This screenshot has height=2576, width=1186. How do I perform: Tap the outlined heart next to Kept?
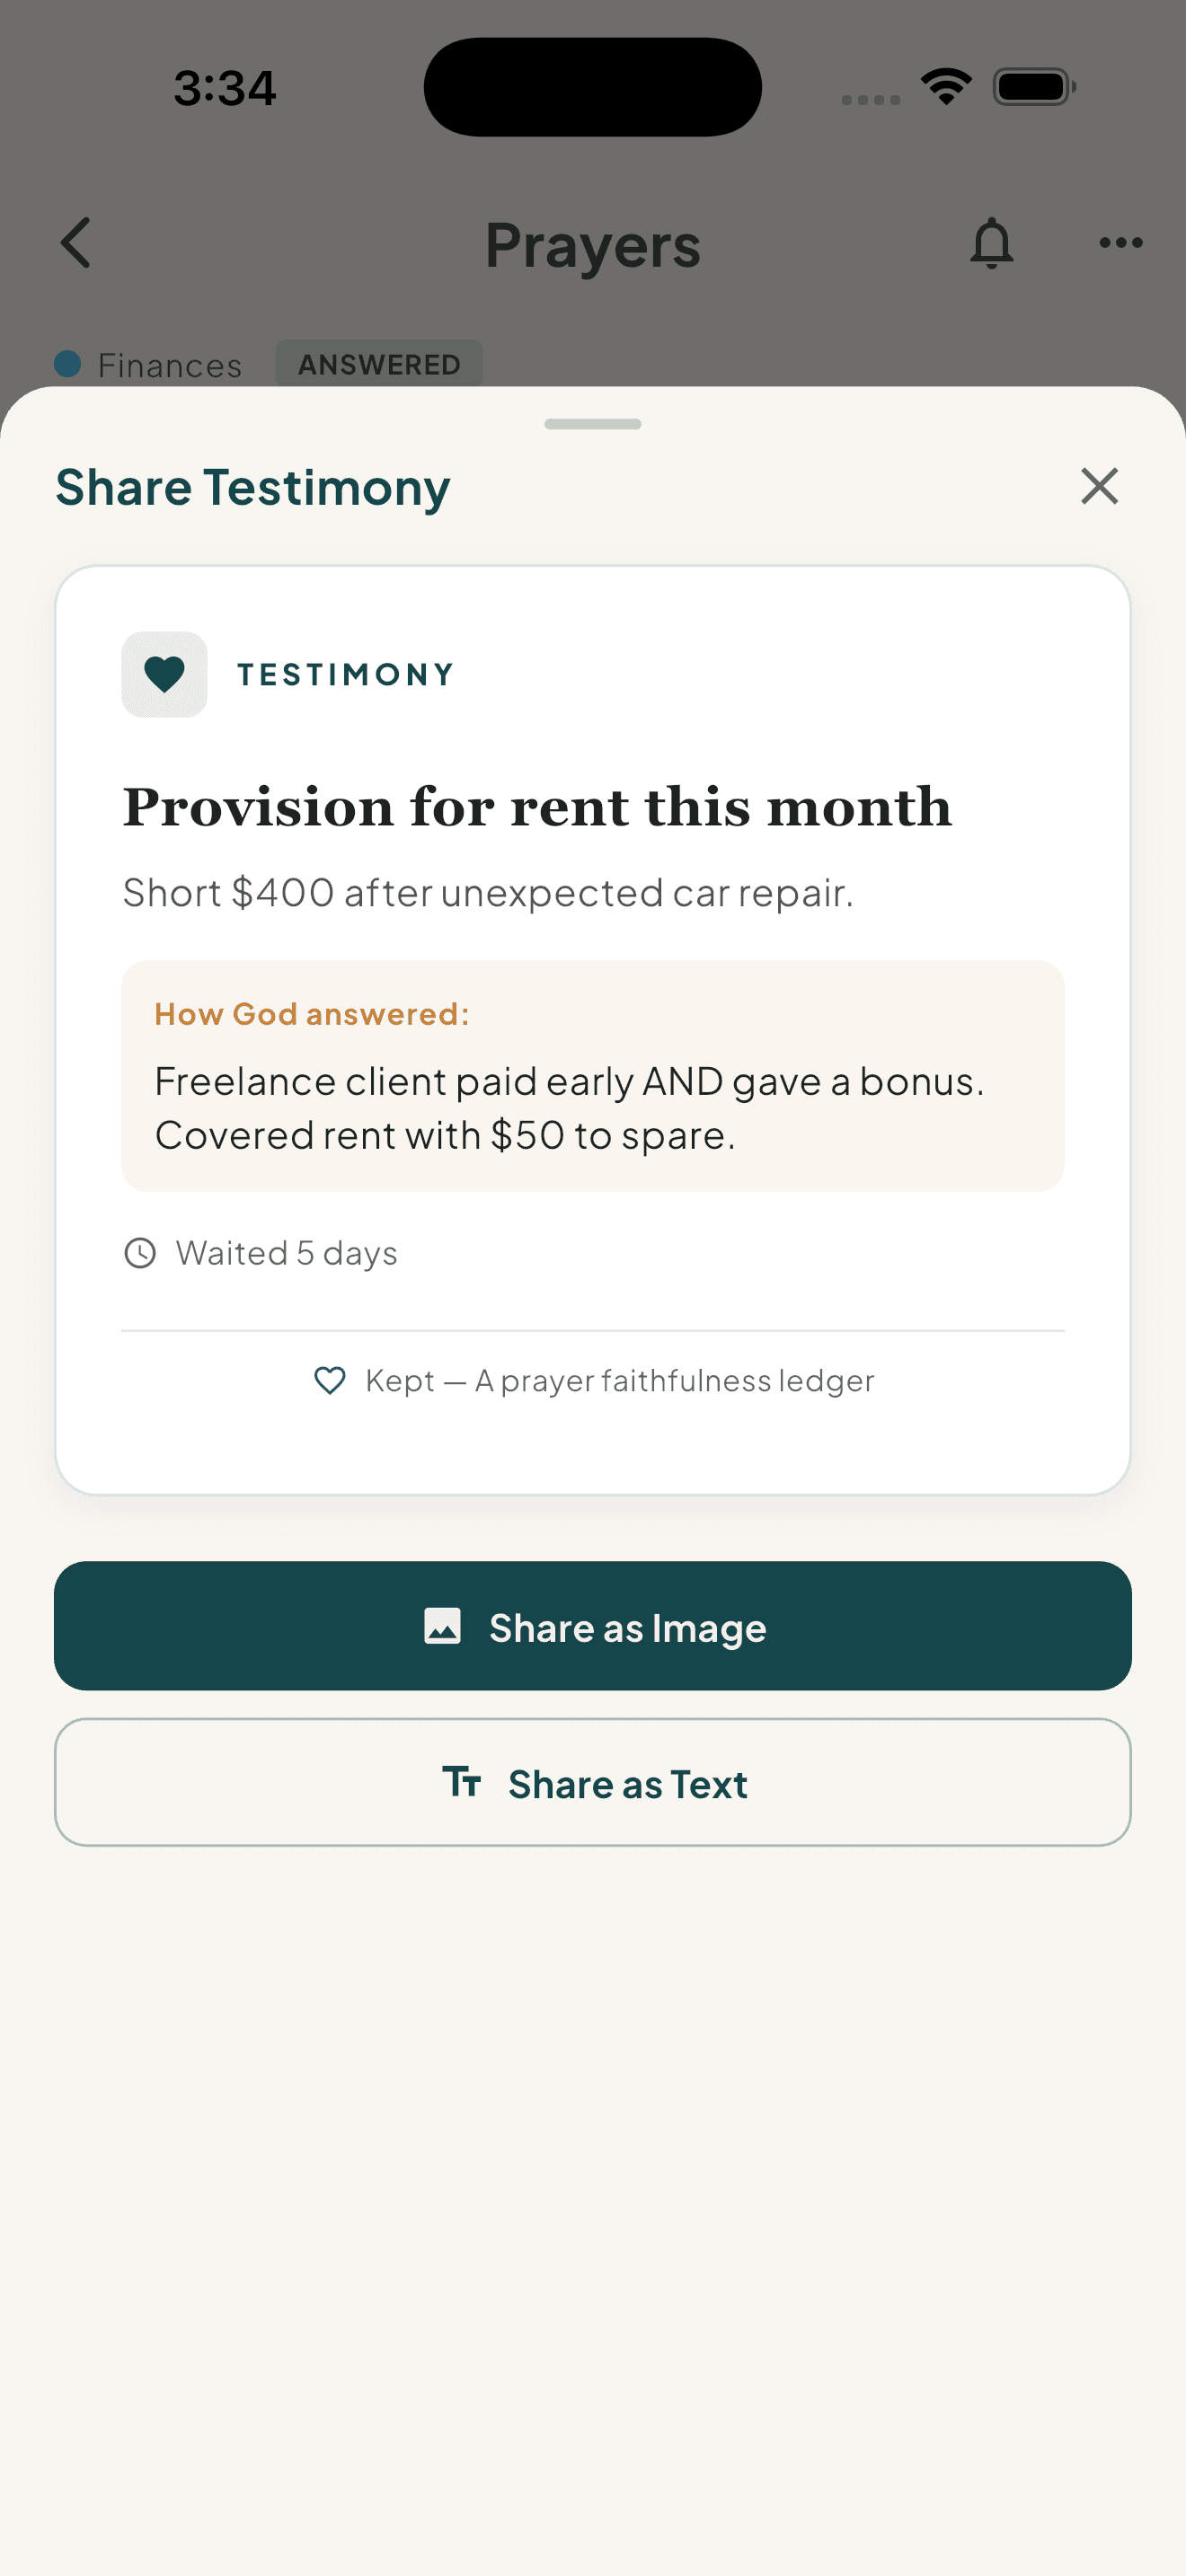click(330, 1380)
